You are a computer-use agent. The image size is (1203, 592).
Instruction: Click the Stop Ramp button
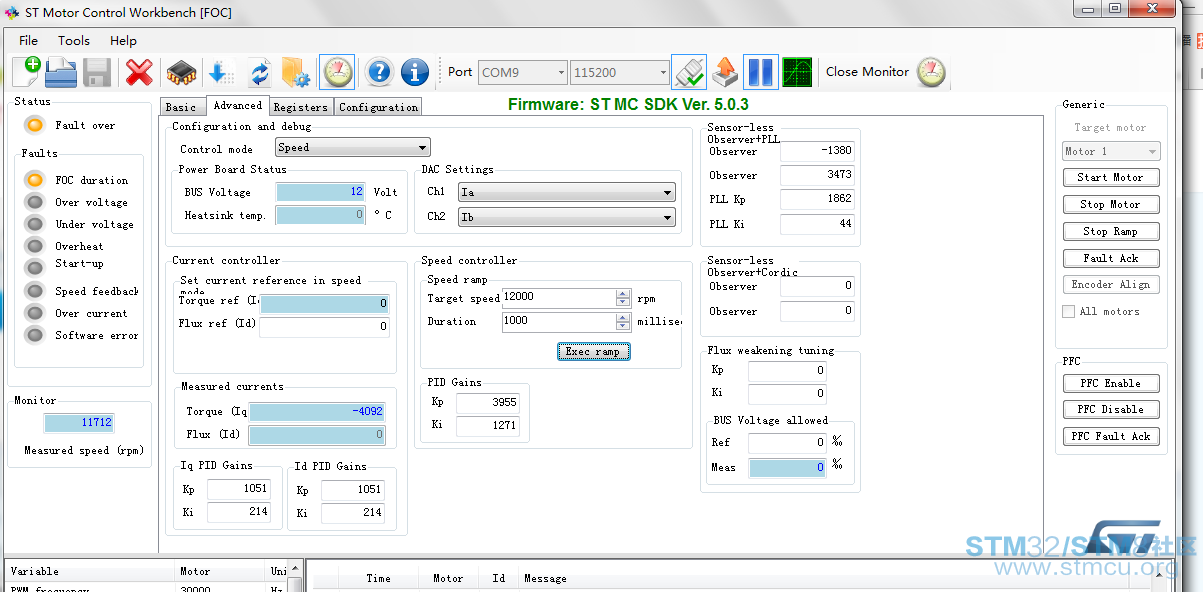(1111, 231)
